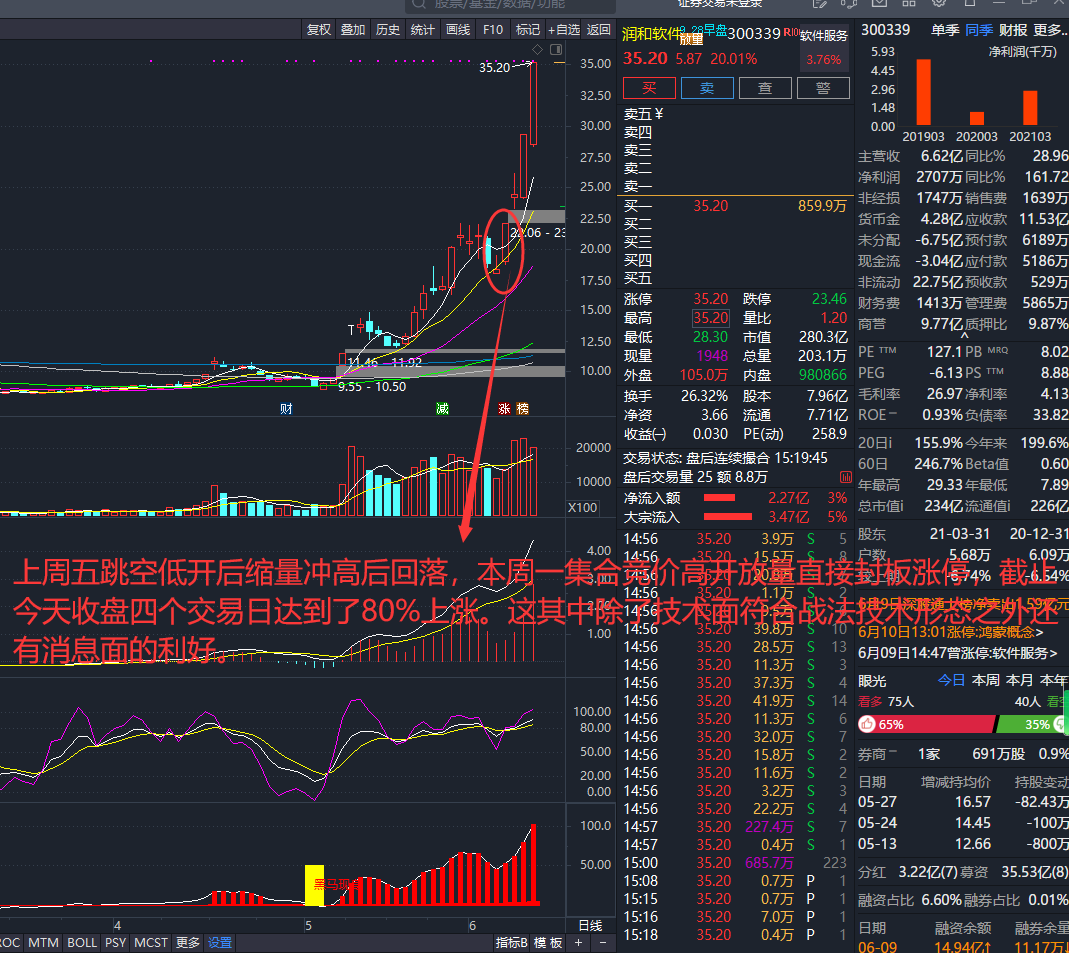Open the 鸿蒙概念 limit-up news link
Screen dimensions: 1069x953
(x=950, y=633)
